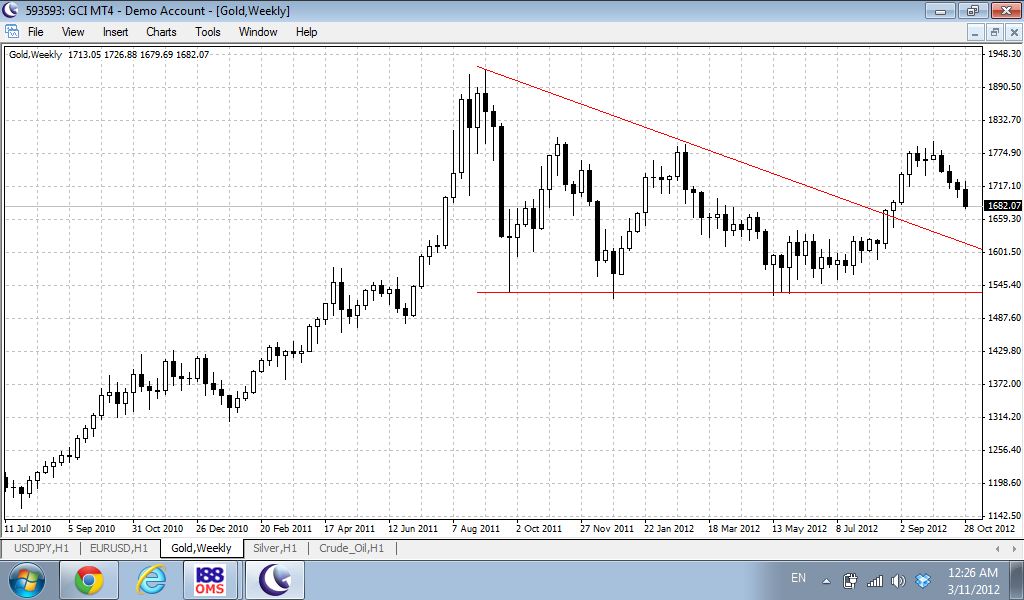
Task: Click the chart document icon beside File
Action: pos(12,32)
